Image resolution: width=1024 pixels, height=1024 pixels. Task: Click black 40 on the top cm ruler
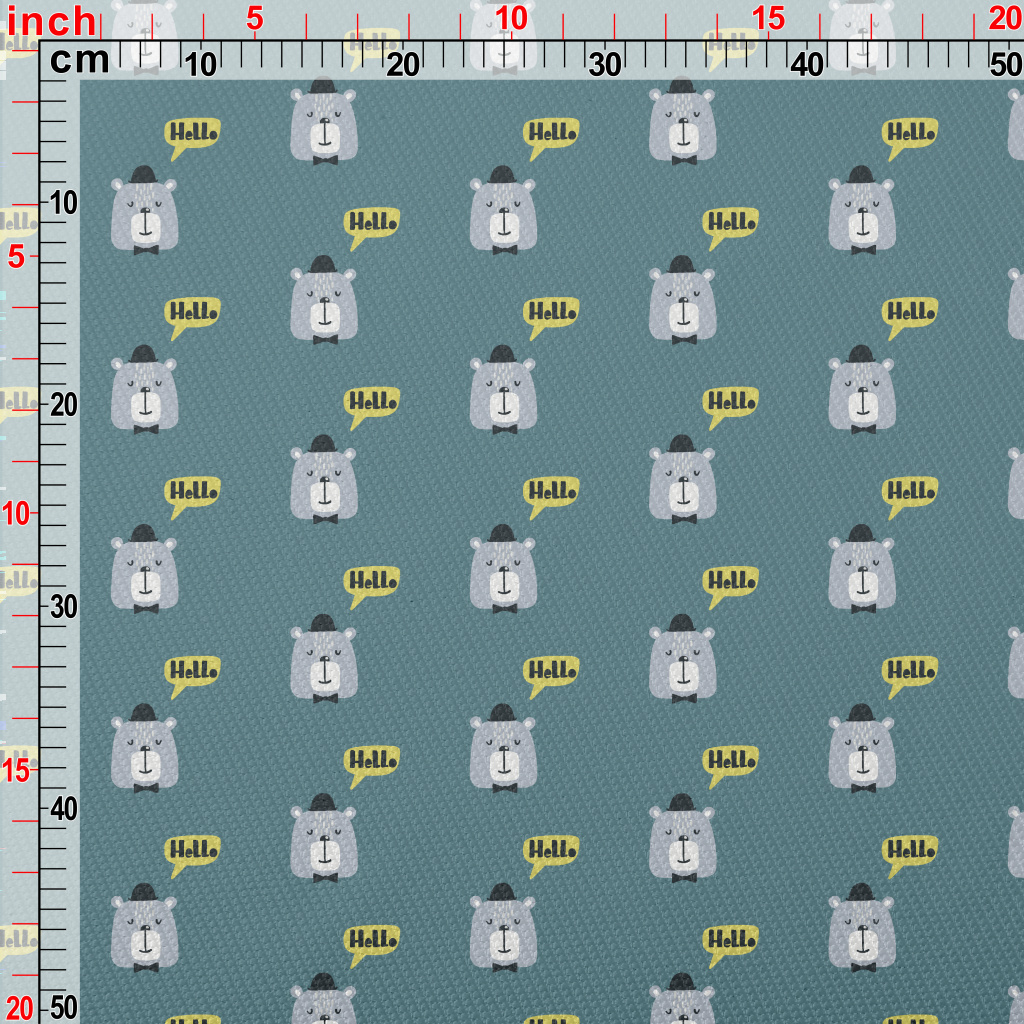point(807,65)
